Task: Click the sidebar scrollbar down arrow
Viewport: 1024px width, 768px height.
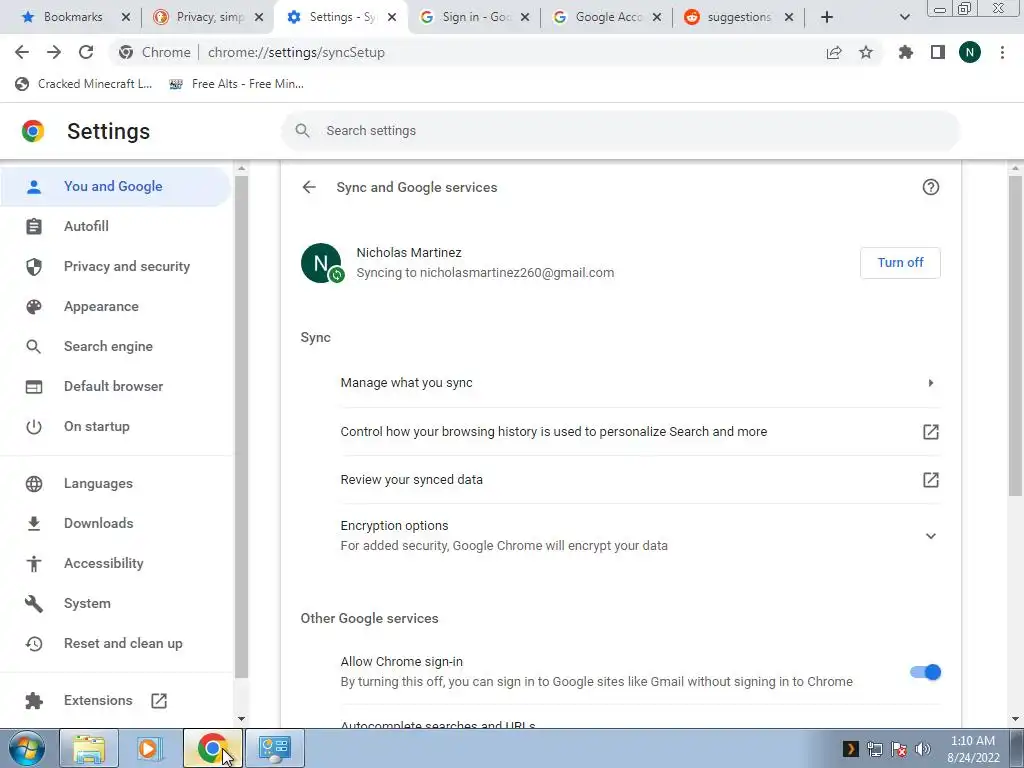Action: tap(241, 719)
